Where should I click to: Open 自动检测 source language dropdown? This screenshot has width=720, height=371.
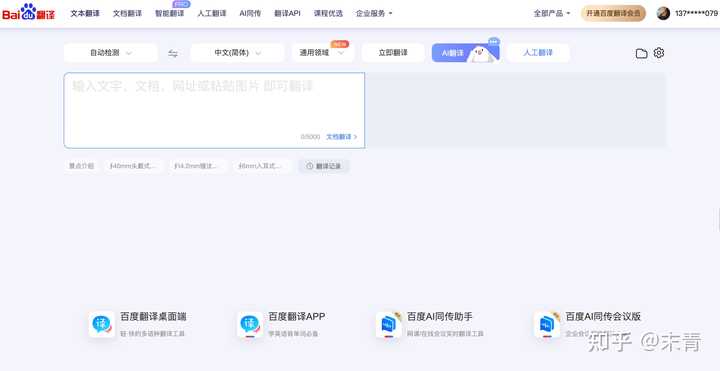[x=111, y=53]
